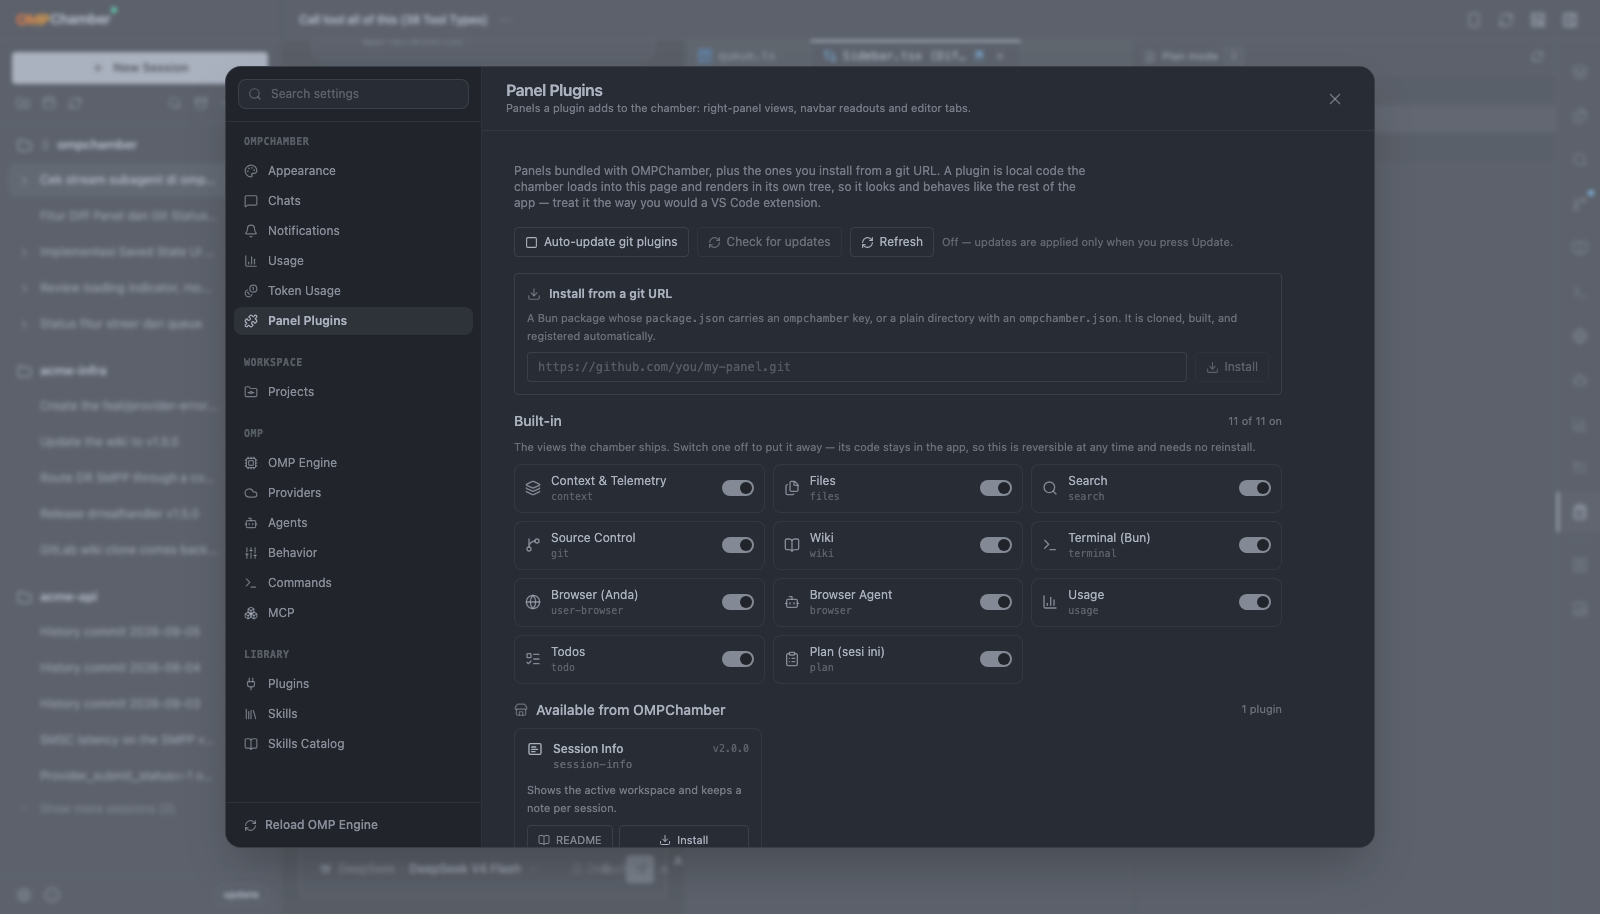Viewport: 1600px width, 914px height.
Task: Open MCP settings
Action: coord(353,613)
